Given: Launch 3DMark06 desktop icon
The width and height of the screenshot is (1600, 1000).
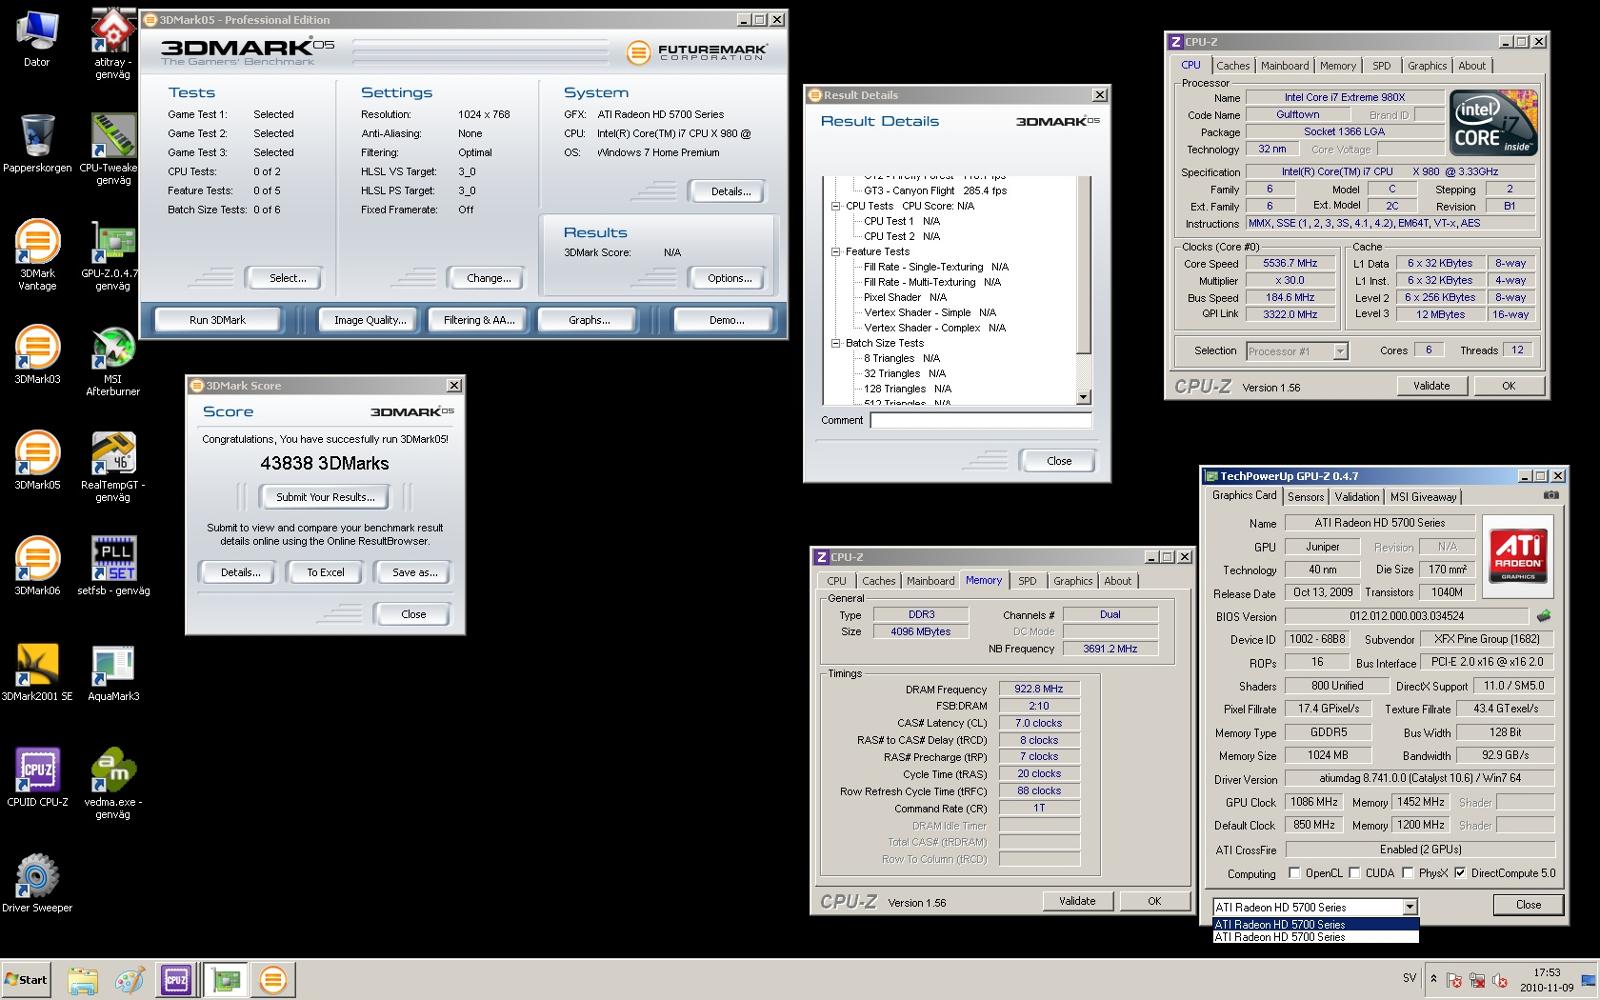Looking at the screenshot, I should 37,567.
